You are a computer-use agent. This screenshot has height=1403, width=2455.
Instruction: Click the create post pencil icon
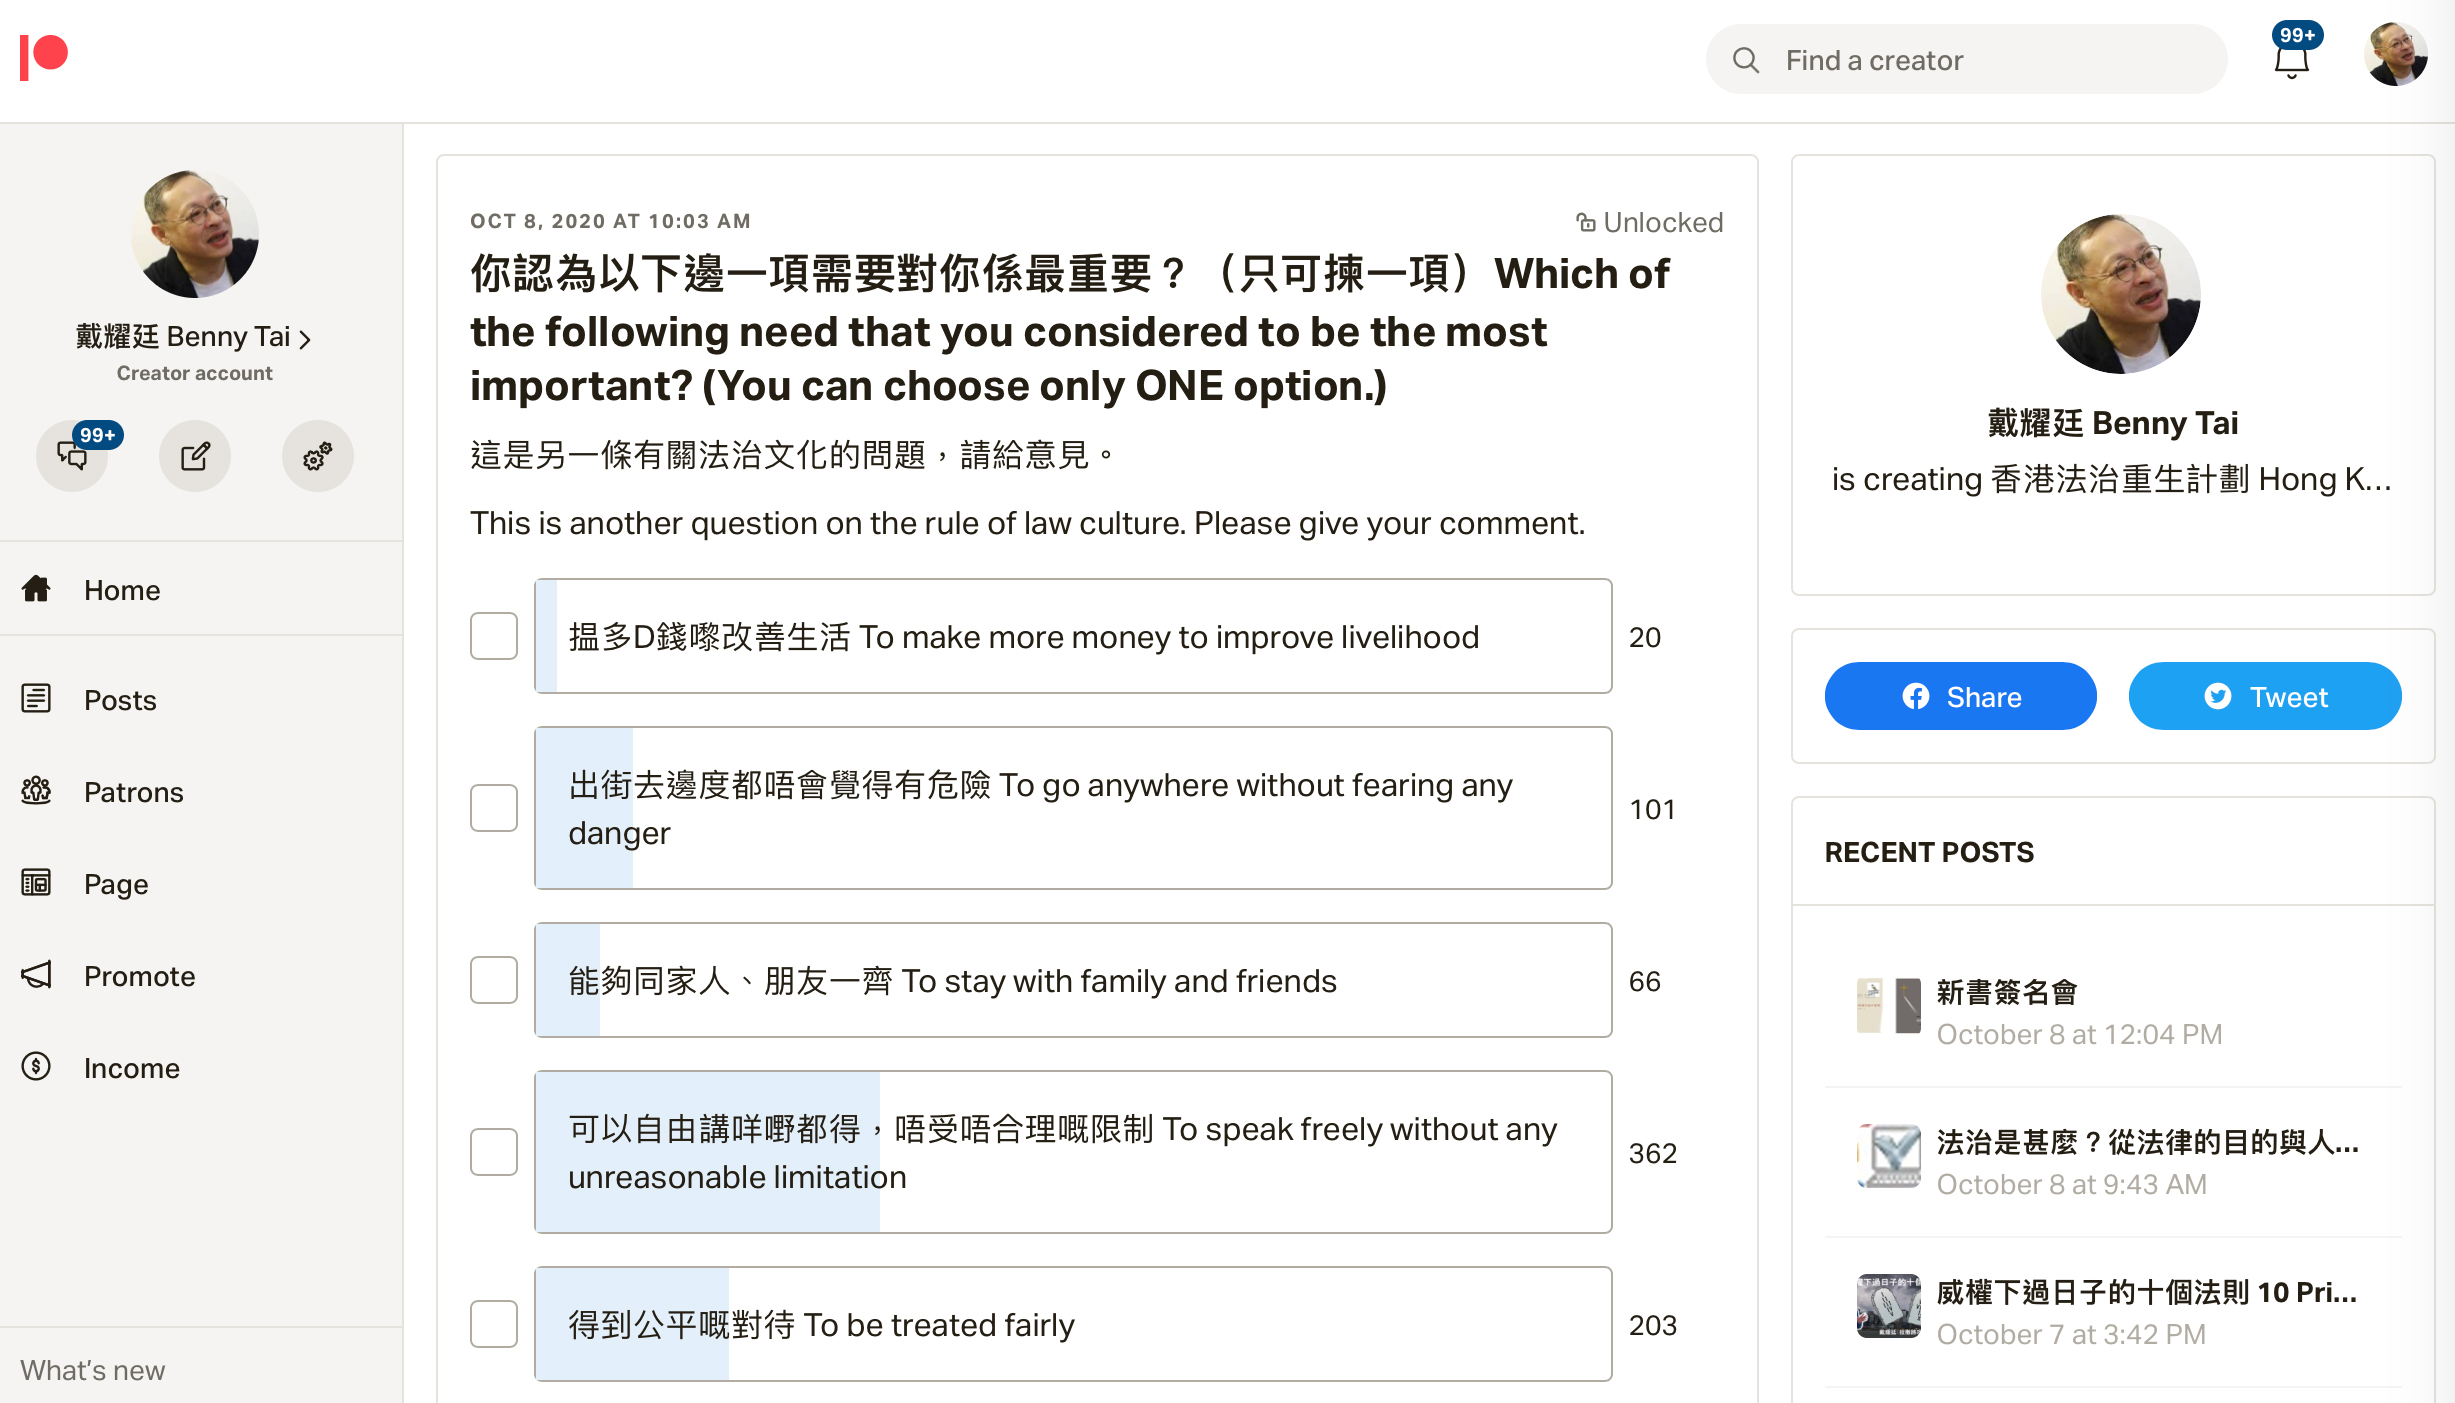pyautogui.click(x=195, y=456)
